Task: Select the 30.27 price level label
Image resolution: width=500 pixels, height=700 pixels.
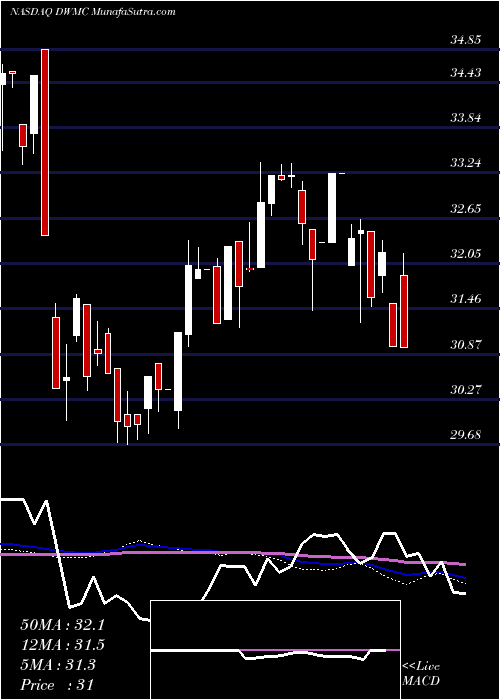Action: (466, 390)
